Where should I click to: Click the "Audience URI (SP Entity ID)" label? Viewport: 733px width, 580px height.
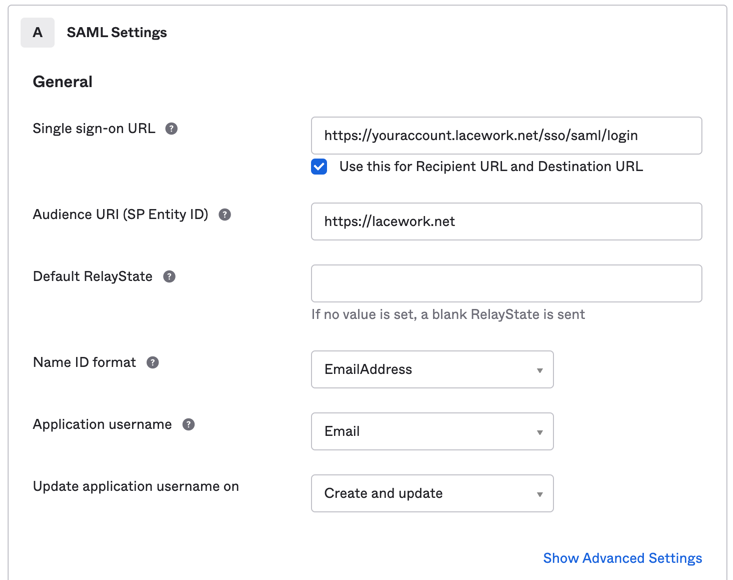(120, 215)
